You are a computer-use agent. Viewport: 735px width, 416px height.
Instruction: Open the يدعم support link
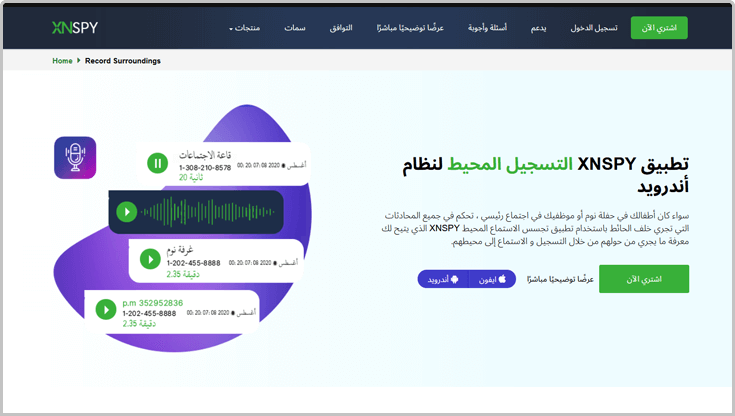click(539, 28)
